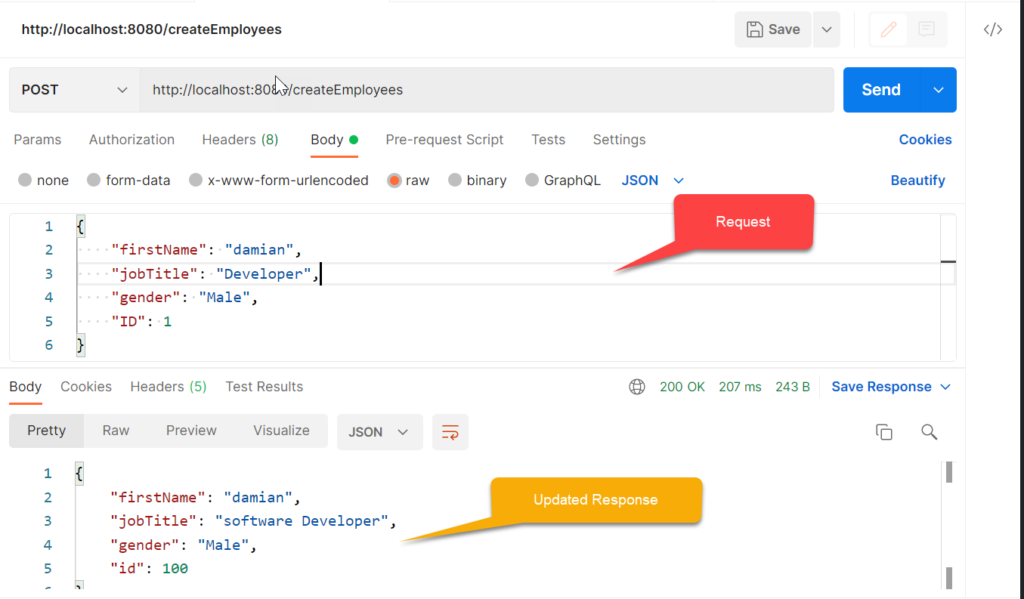Click the blue Send button
Screen dimensions: 1024x599
881,89
